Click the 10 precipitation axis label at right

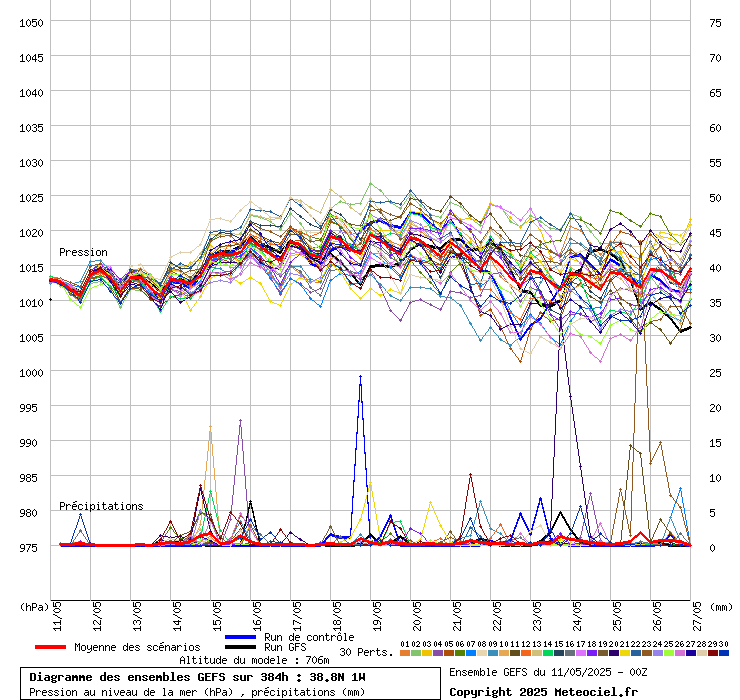pos(715,478)
